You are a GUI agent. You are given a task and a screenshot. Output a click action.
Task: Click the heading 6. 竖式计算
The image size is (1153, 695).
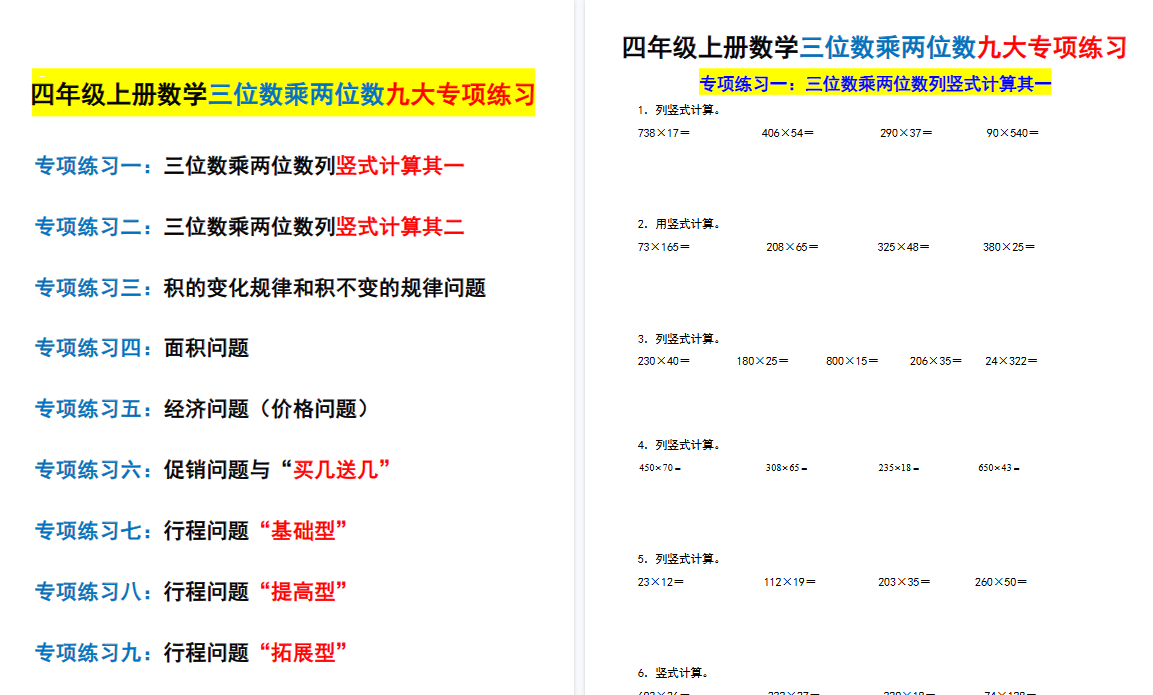tap(676, 671)
